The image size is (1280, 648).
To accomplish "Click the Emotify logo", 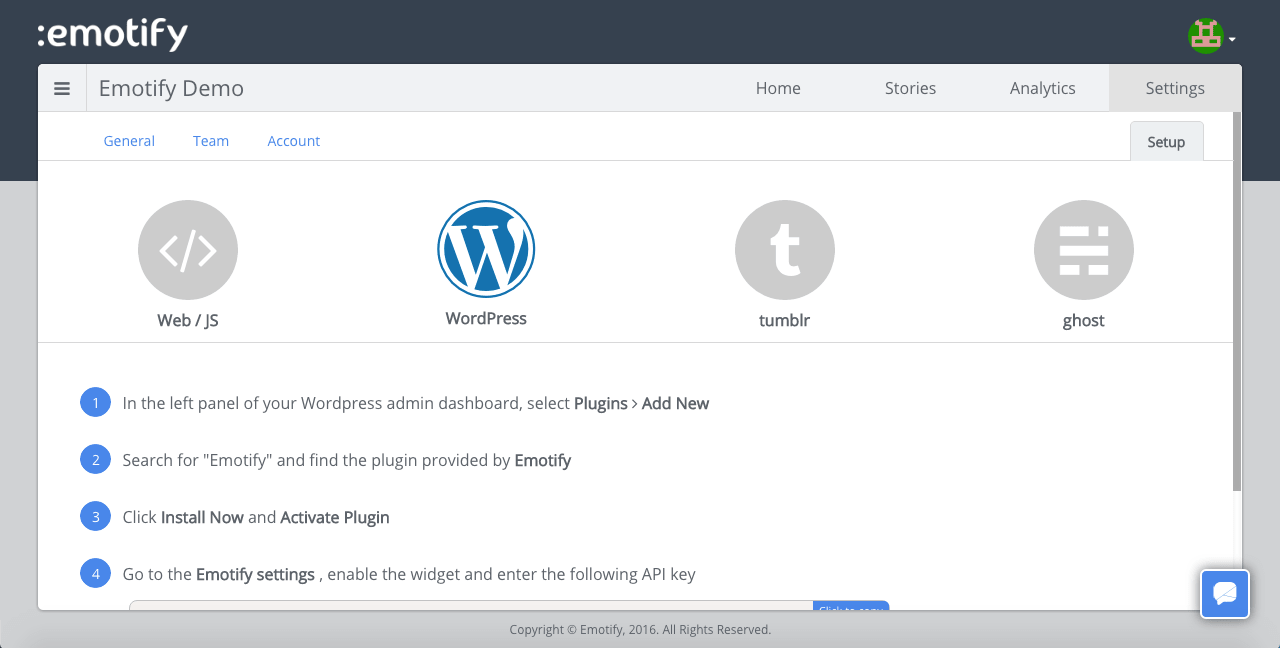I will [x=113, y=35].
